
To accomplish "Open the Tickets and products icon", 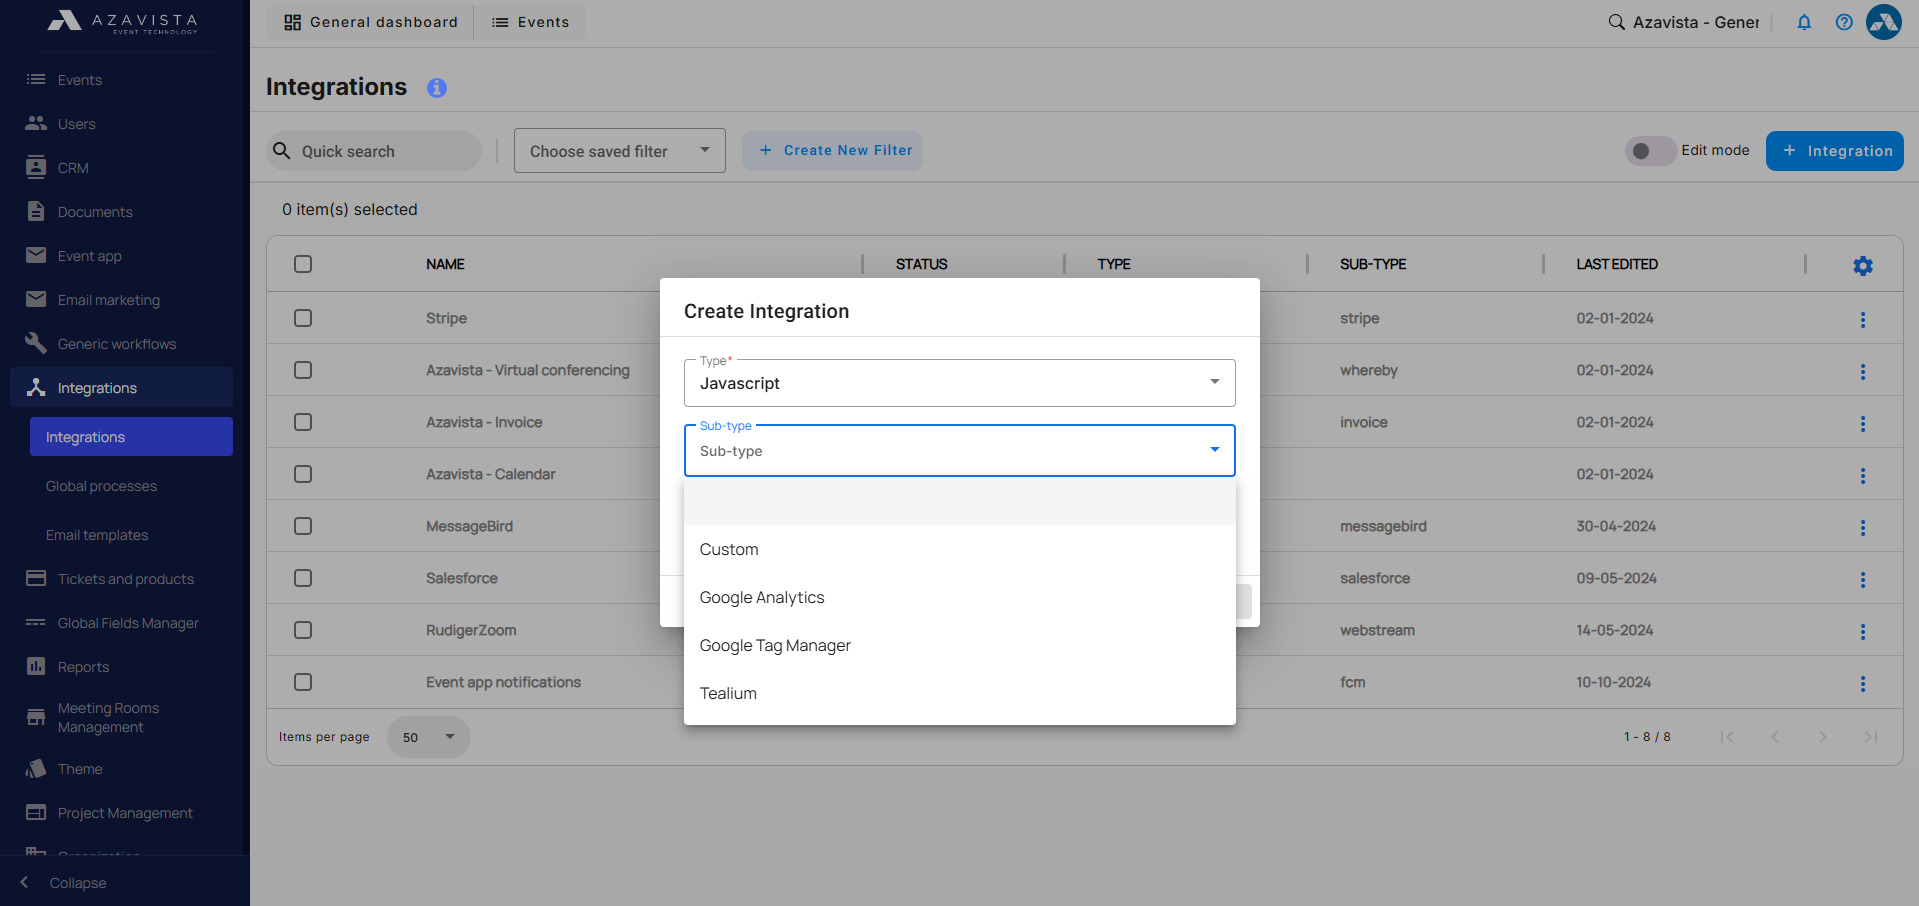I will 36,578.
